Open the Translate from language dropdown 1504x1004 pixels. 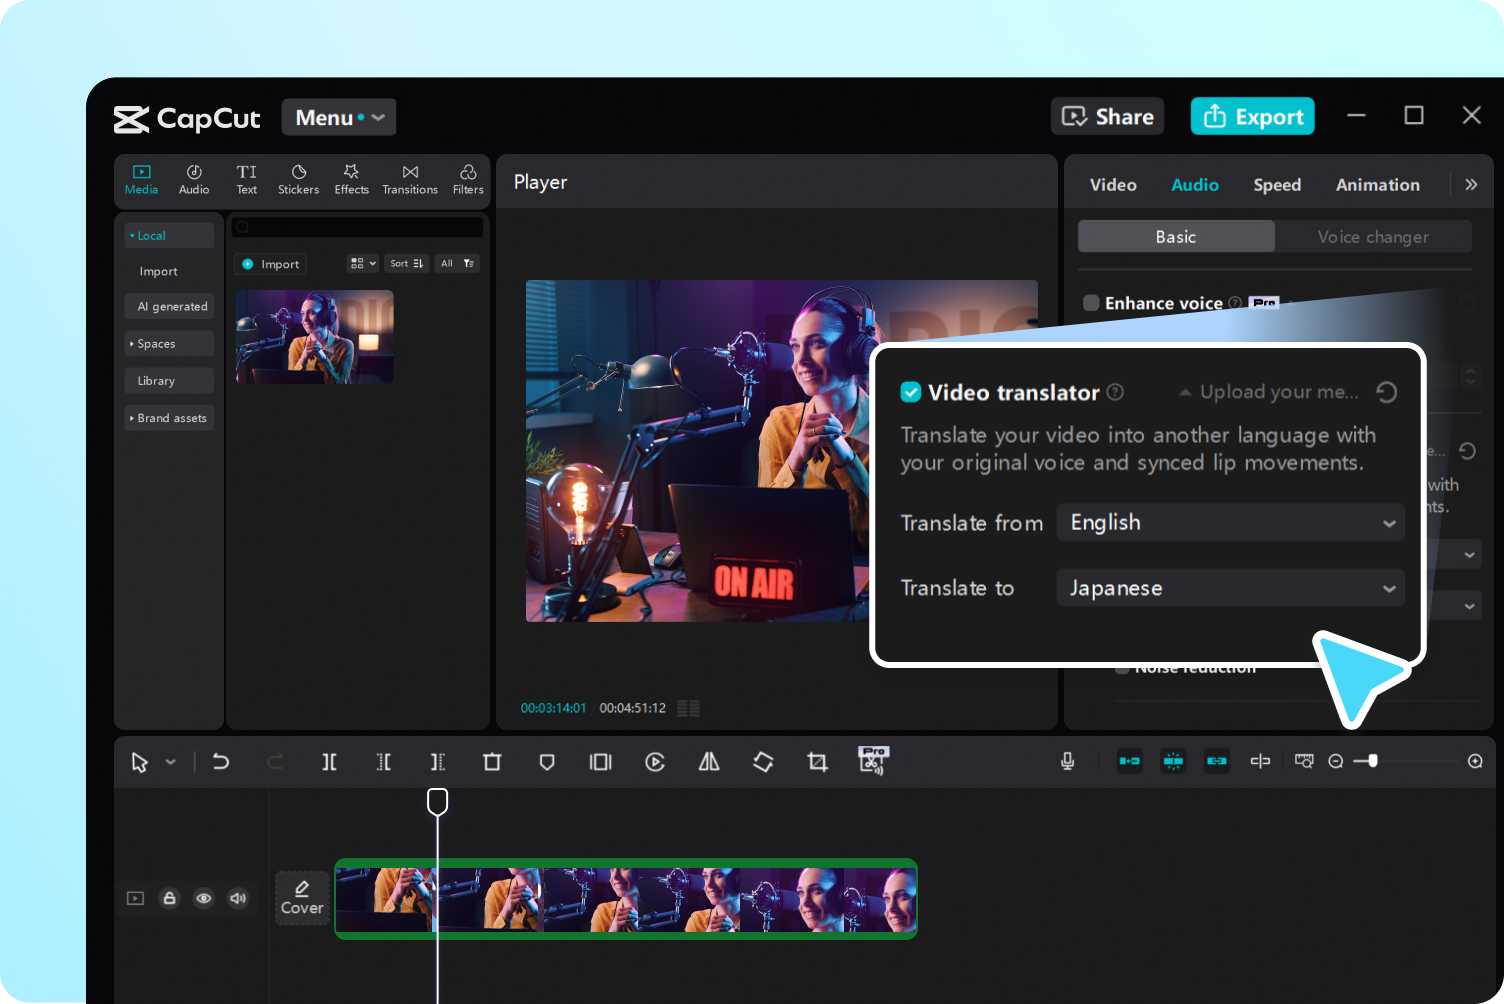(x=1229, y=522)
